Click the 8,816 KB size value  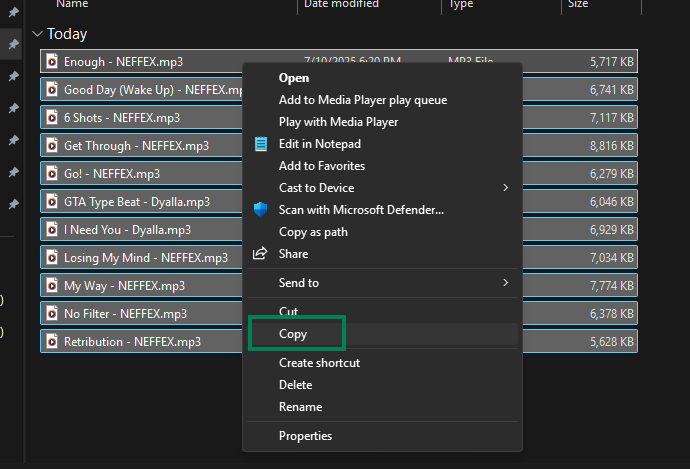click(x=612, y=146)
